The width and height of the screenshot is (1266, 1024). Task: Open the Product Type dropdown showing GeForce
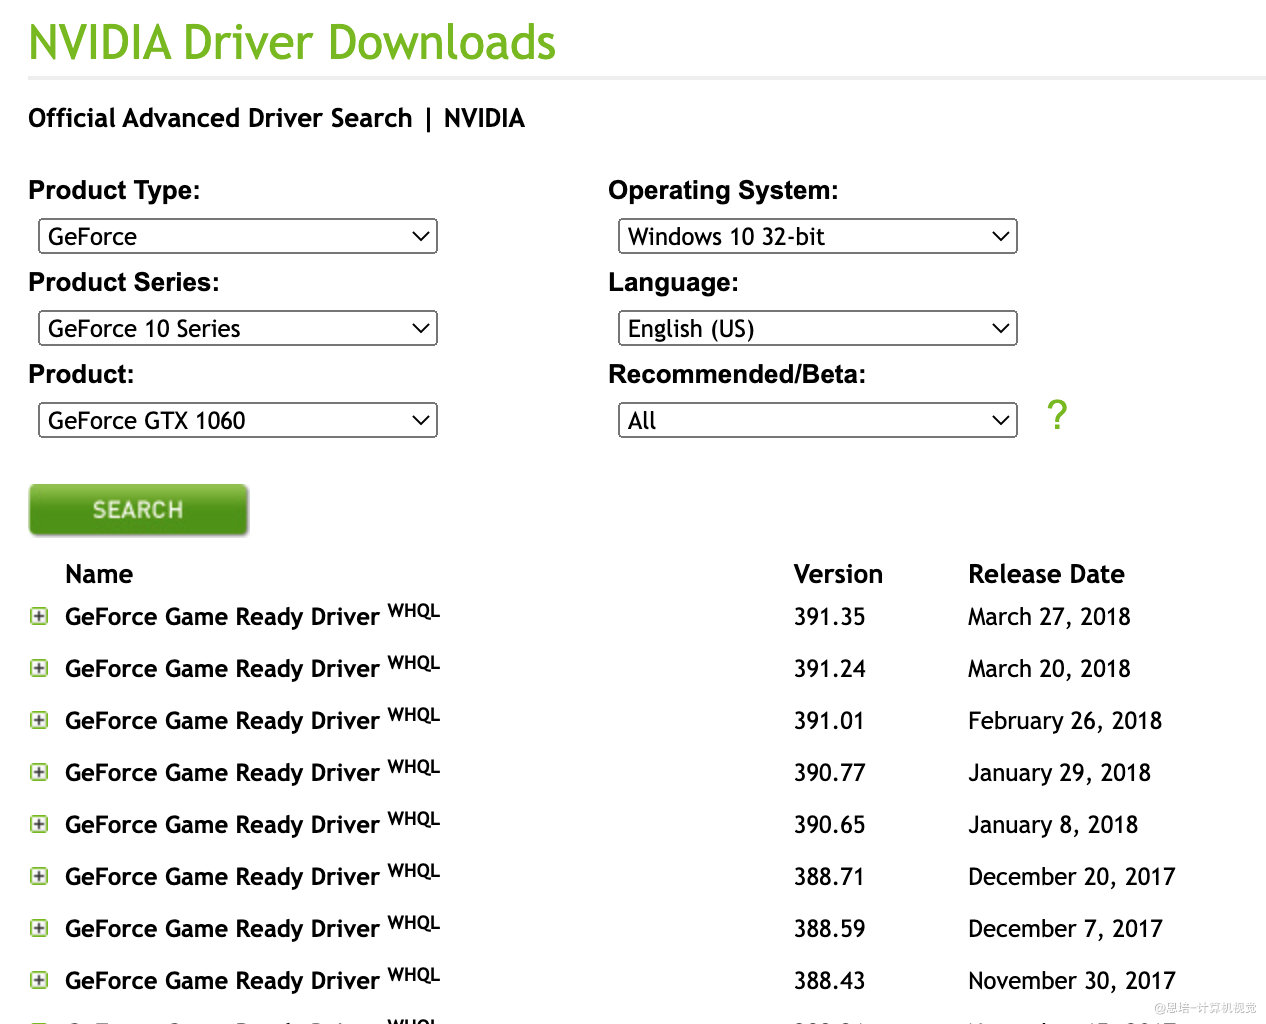click(x=238, y=236)
